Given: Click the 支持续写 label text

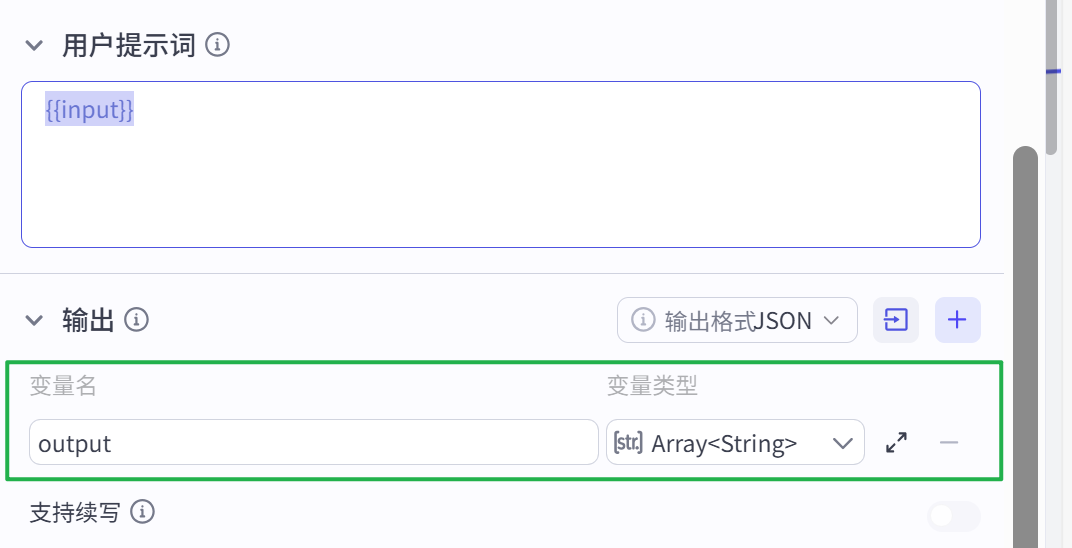Looking at the screenshot, I should pos(75,512).
